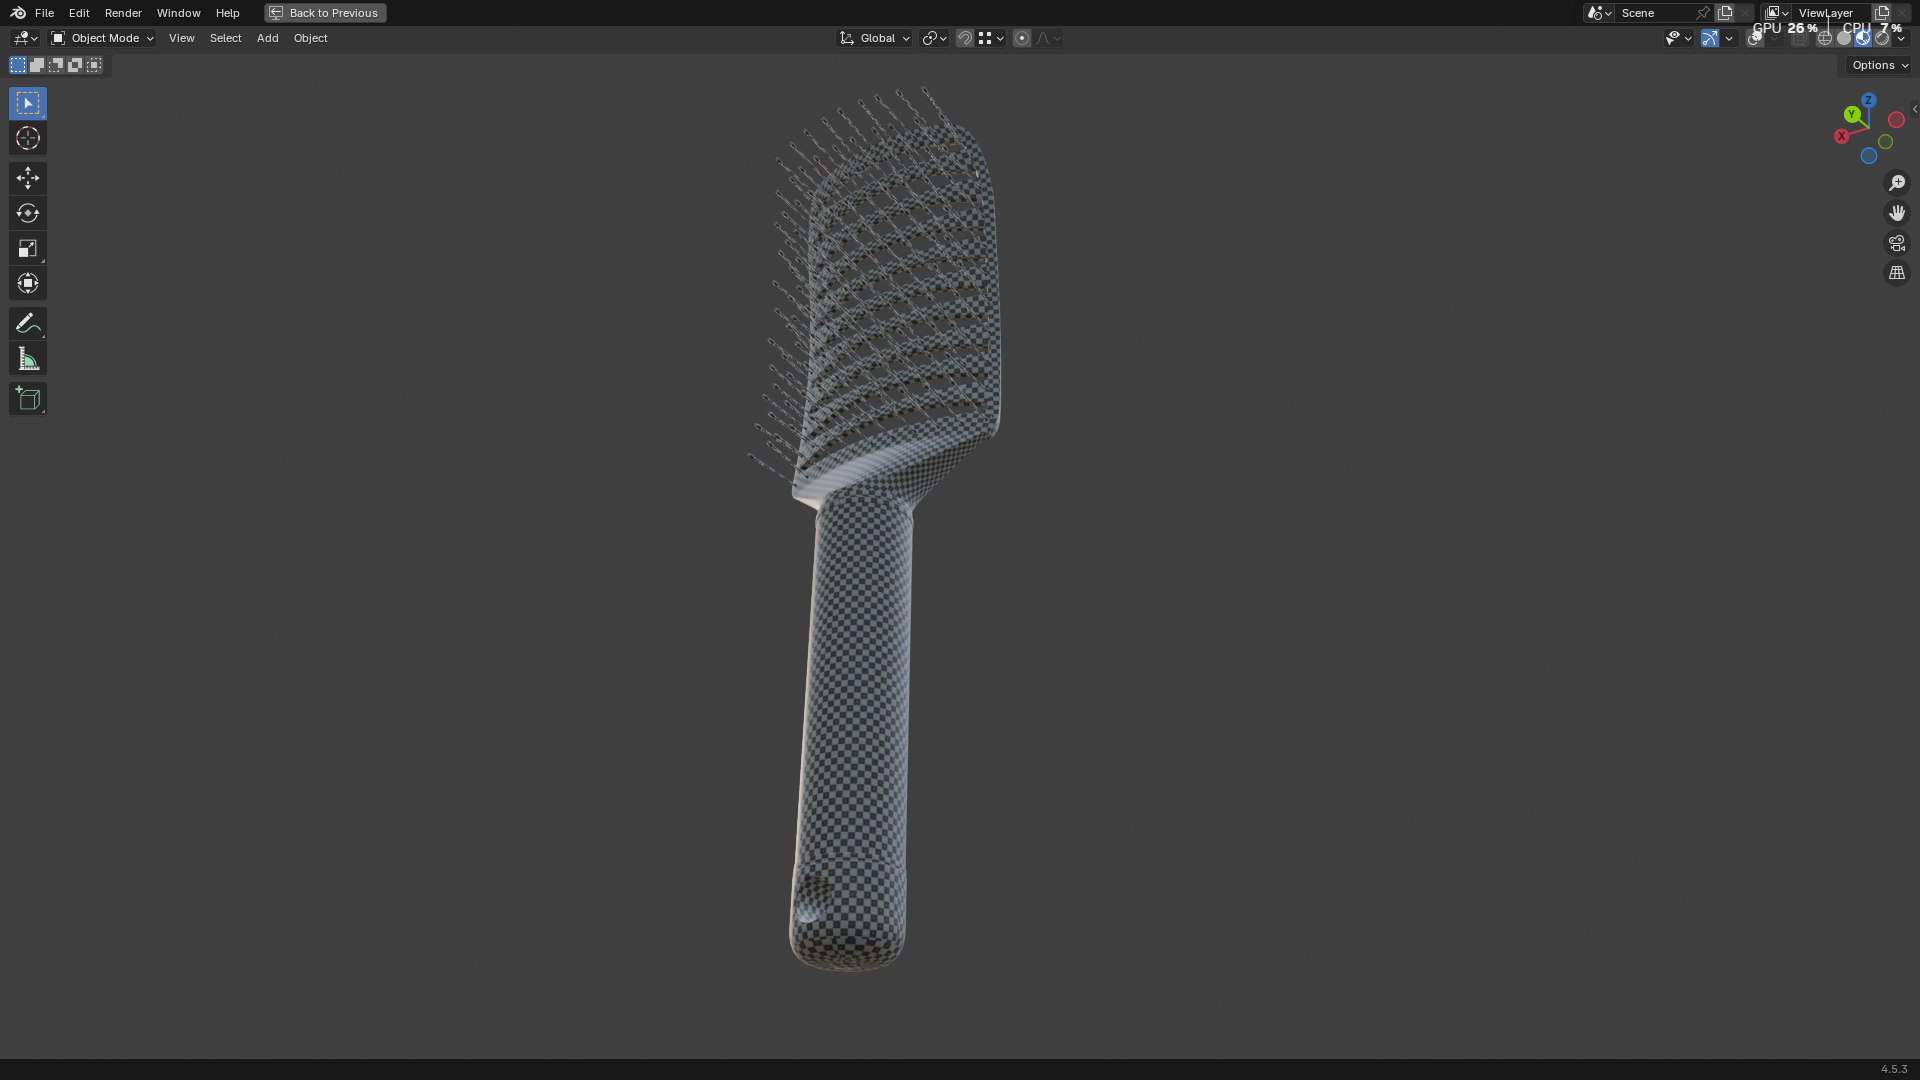Open the Options dropdown

point(1879,65)
